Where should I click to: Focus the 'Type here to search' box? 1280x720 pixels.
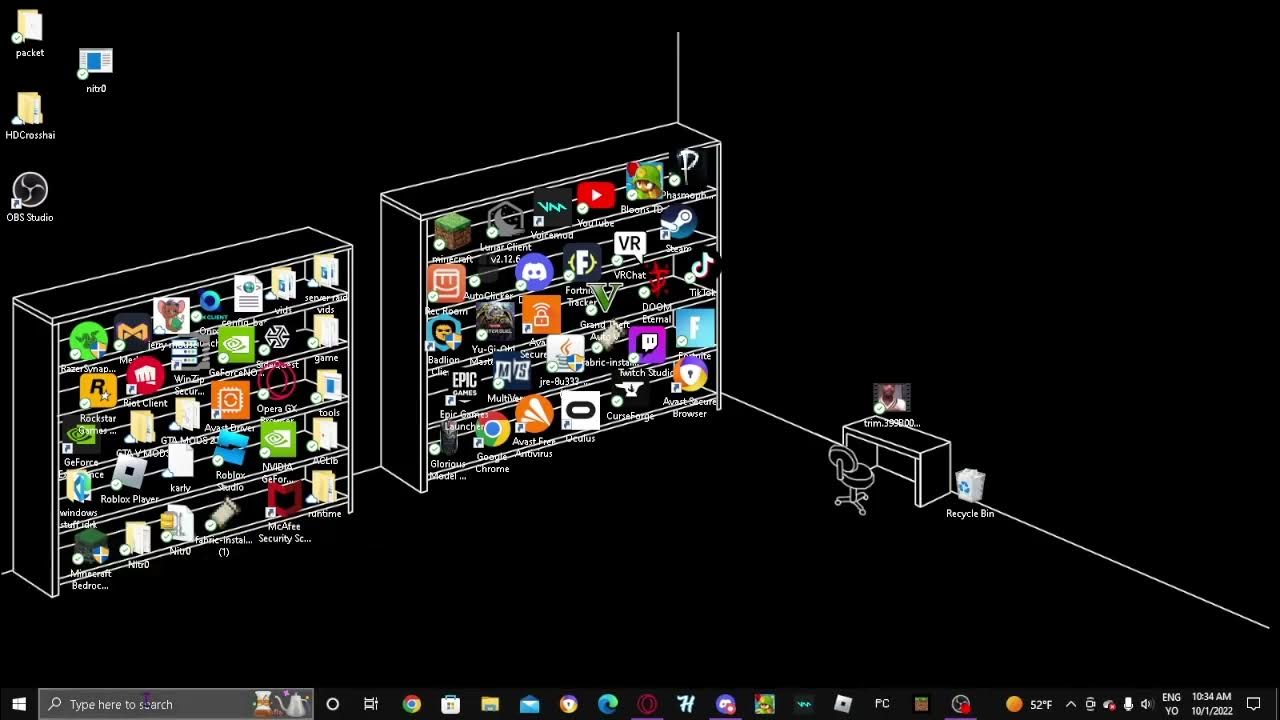176,704
